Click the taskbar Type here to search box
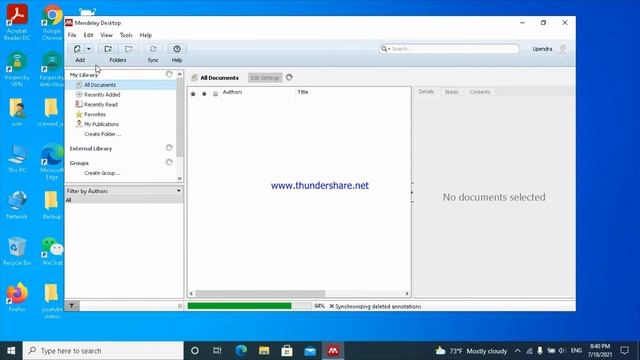This screenshot has width=640, height=360. coord(103,351)
